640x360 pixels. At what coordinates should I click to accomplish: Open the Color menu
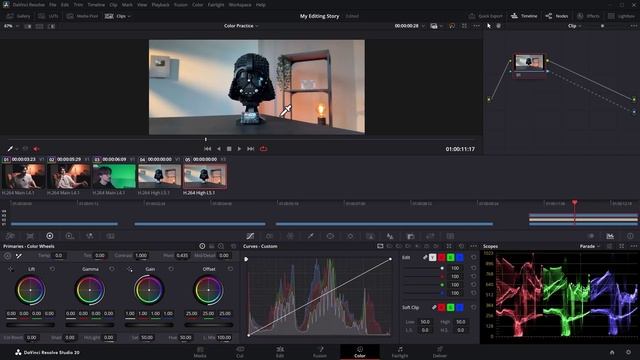point(198,5)
